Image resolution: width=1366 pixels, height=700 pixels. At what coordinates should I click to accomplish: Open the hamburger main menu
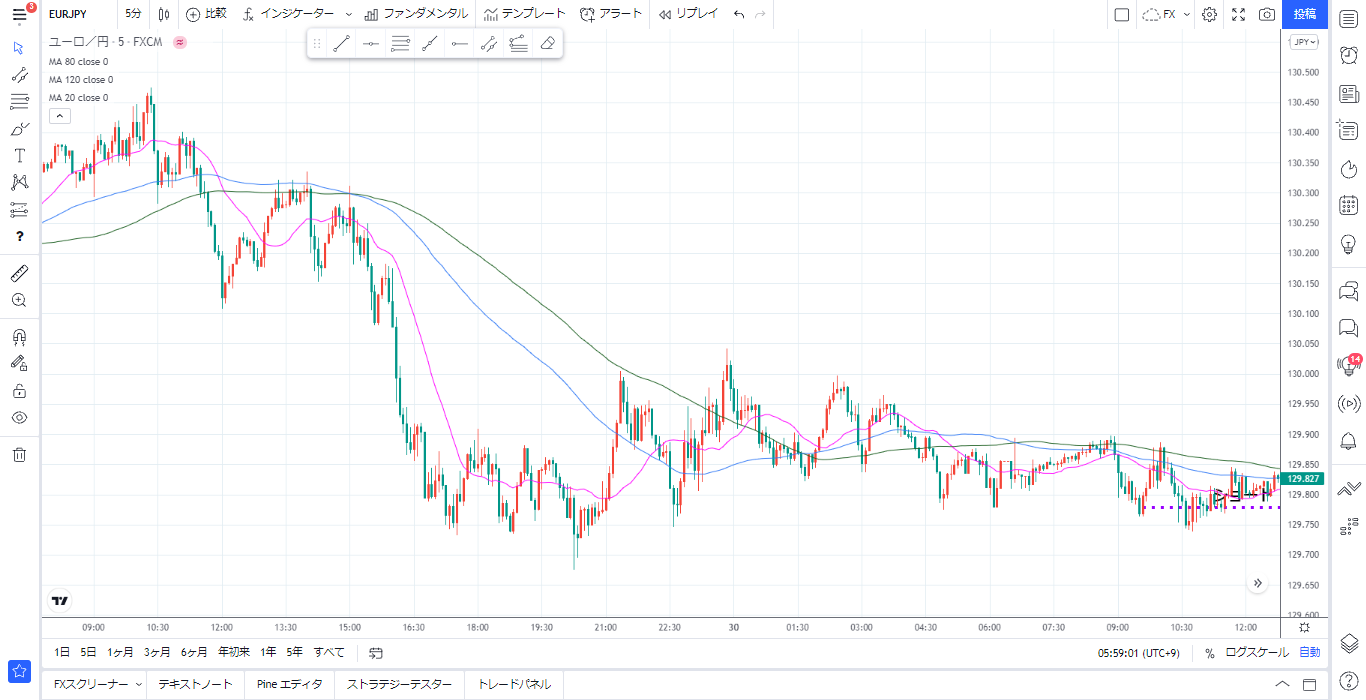tap(19, 14)
